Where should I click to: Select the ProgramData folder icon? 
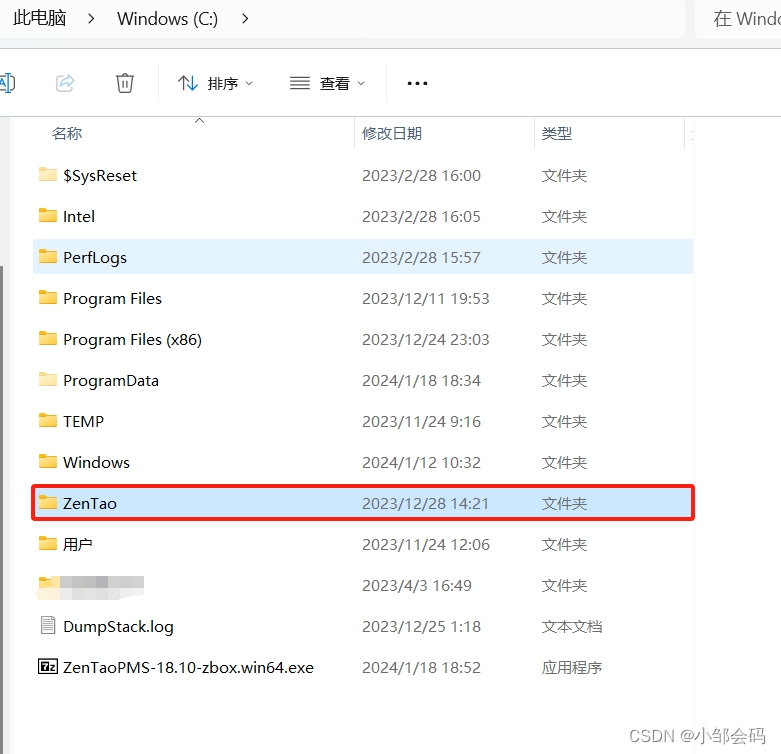pos(48,379)
